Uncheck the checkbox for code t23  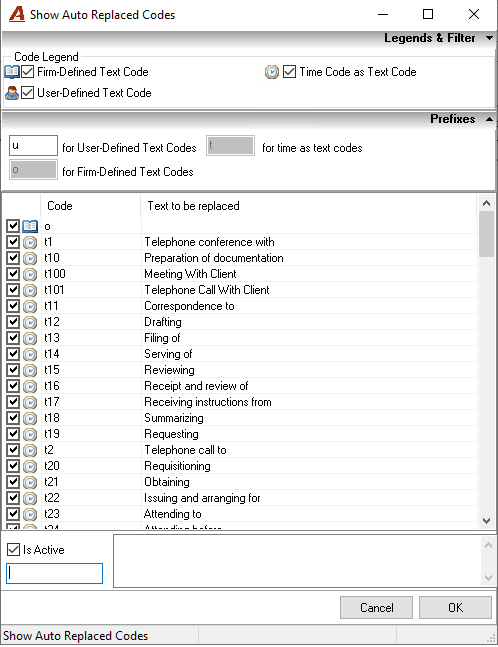[13, 514]
